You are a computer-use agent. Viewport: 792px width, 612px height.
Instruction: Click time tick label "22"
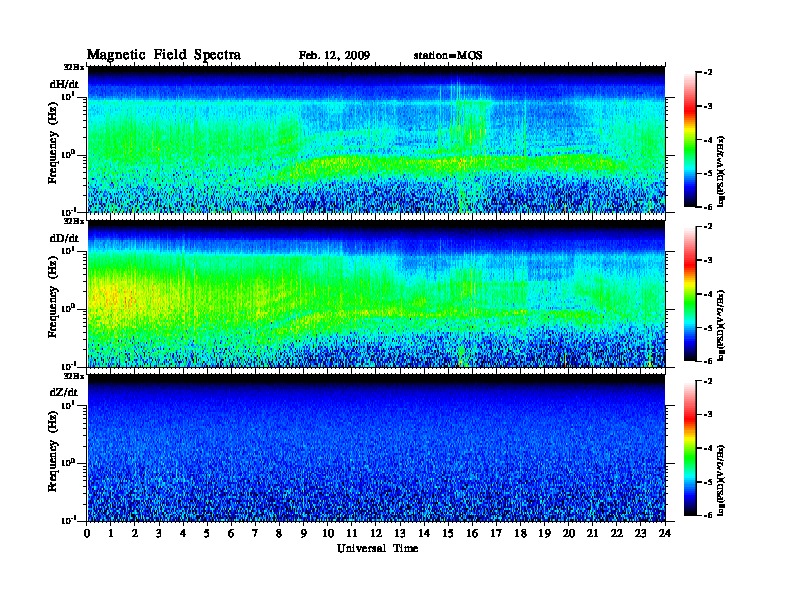(617, 533)
